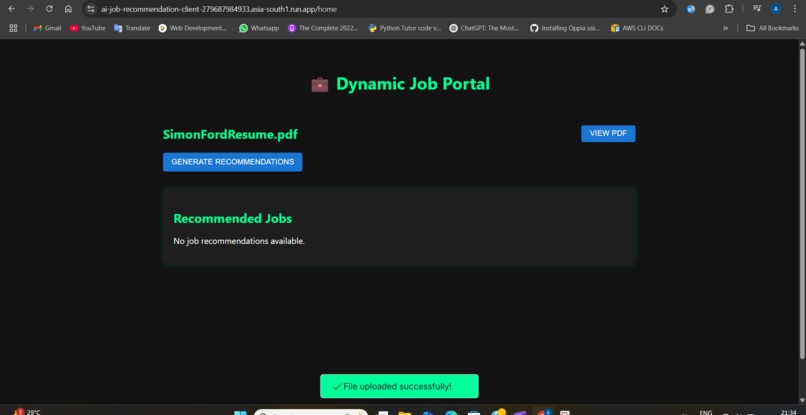Click Generate Recommendations button

[x=232, y=162]
